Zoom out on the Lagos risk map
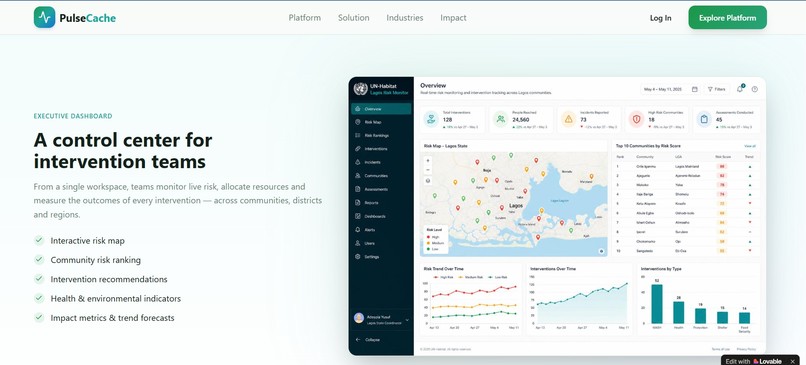 [x=428, y=170]
